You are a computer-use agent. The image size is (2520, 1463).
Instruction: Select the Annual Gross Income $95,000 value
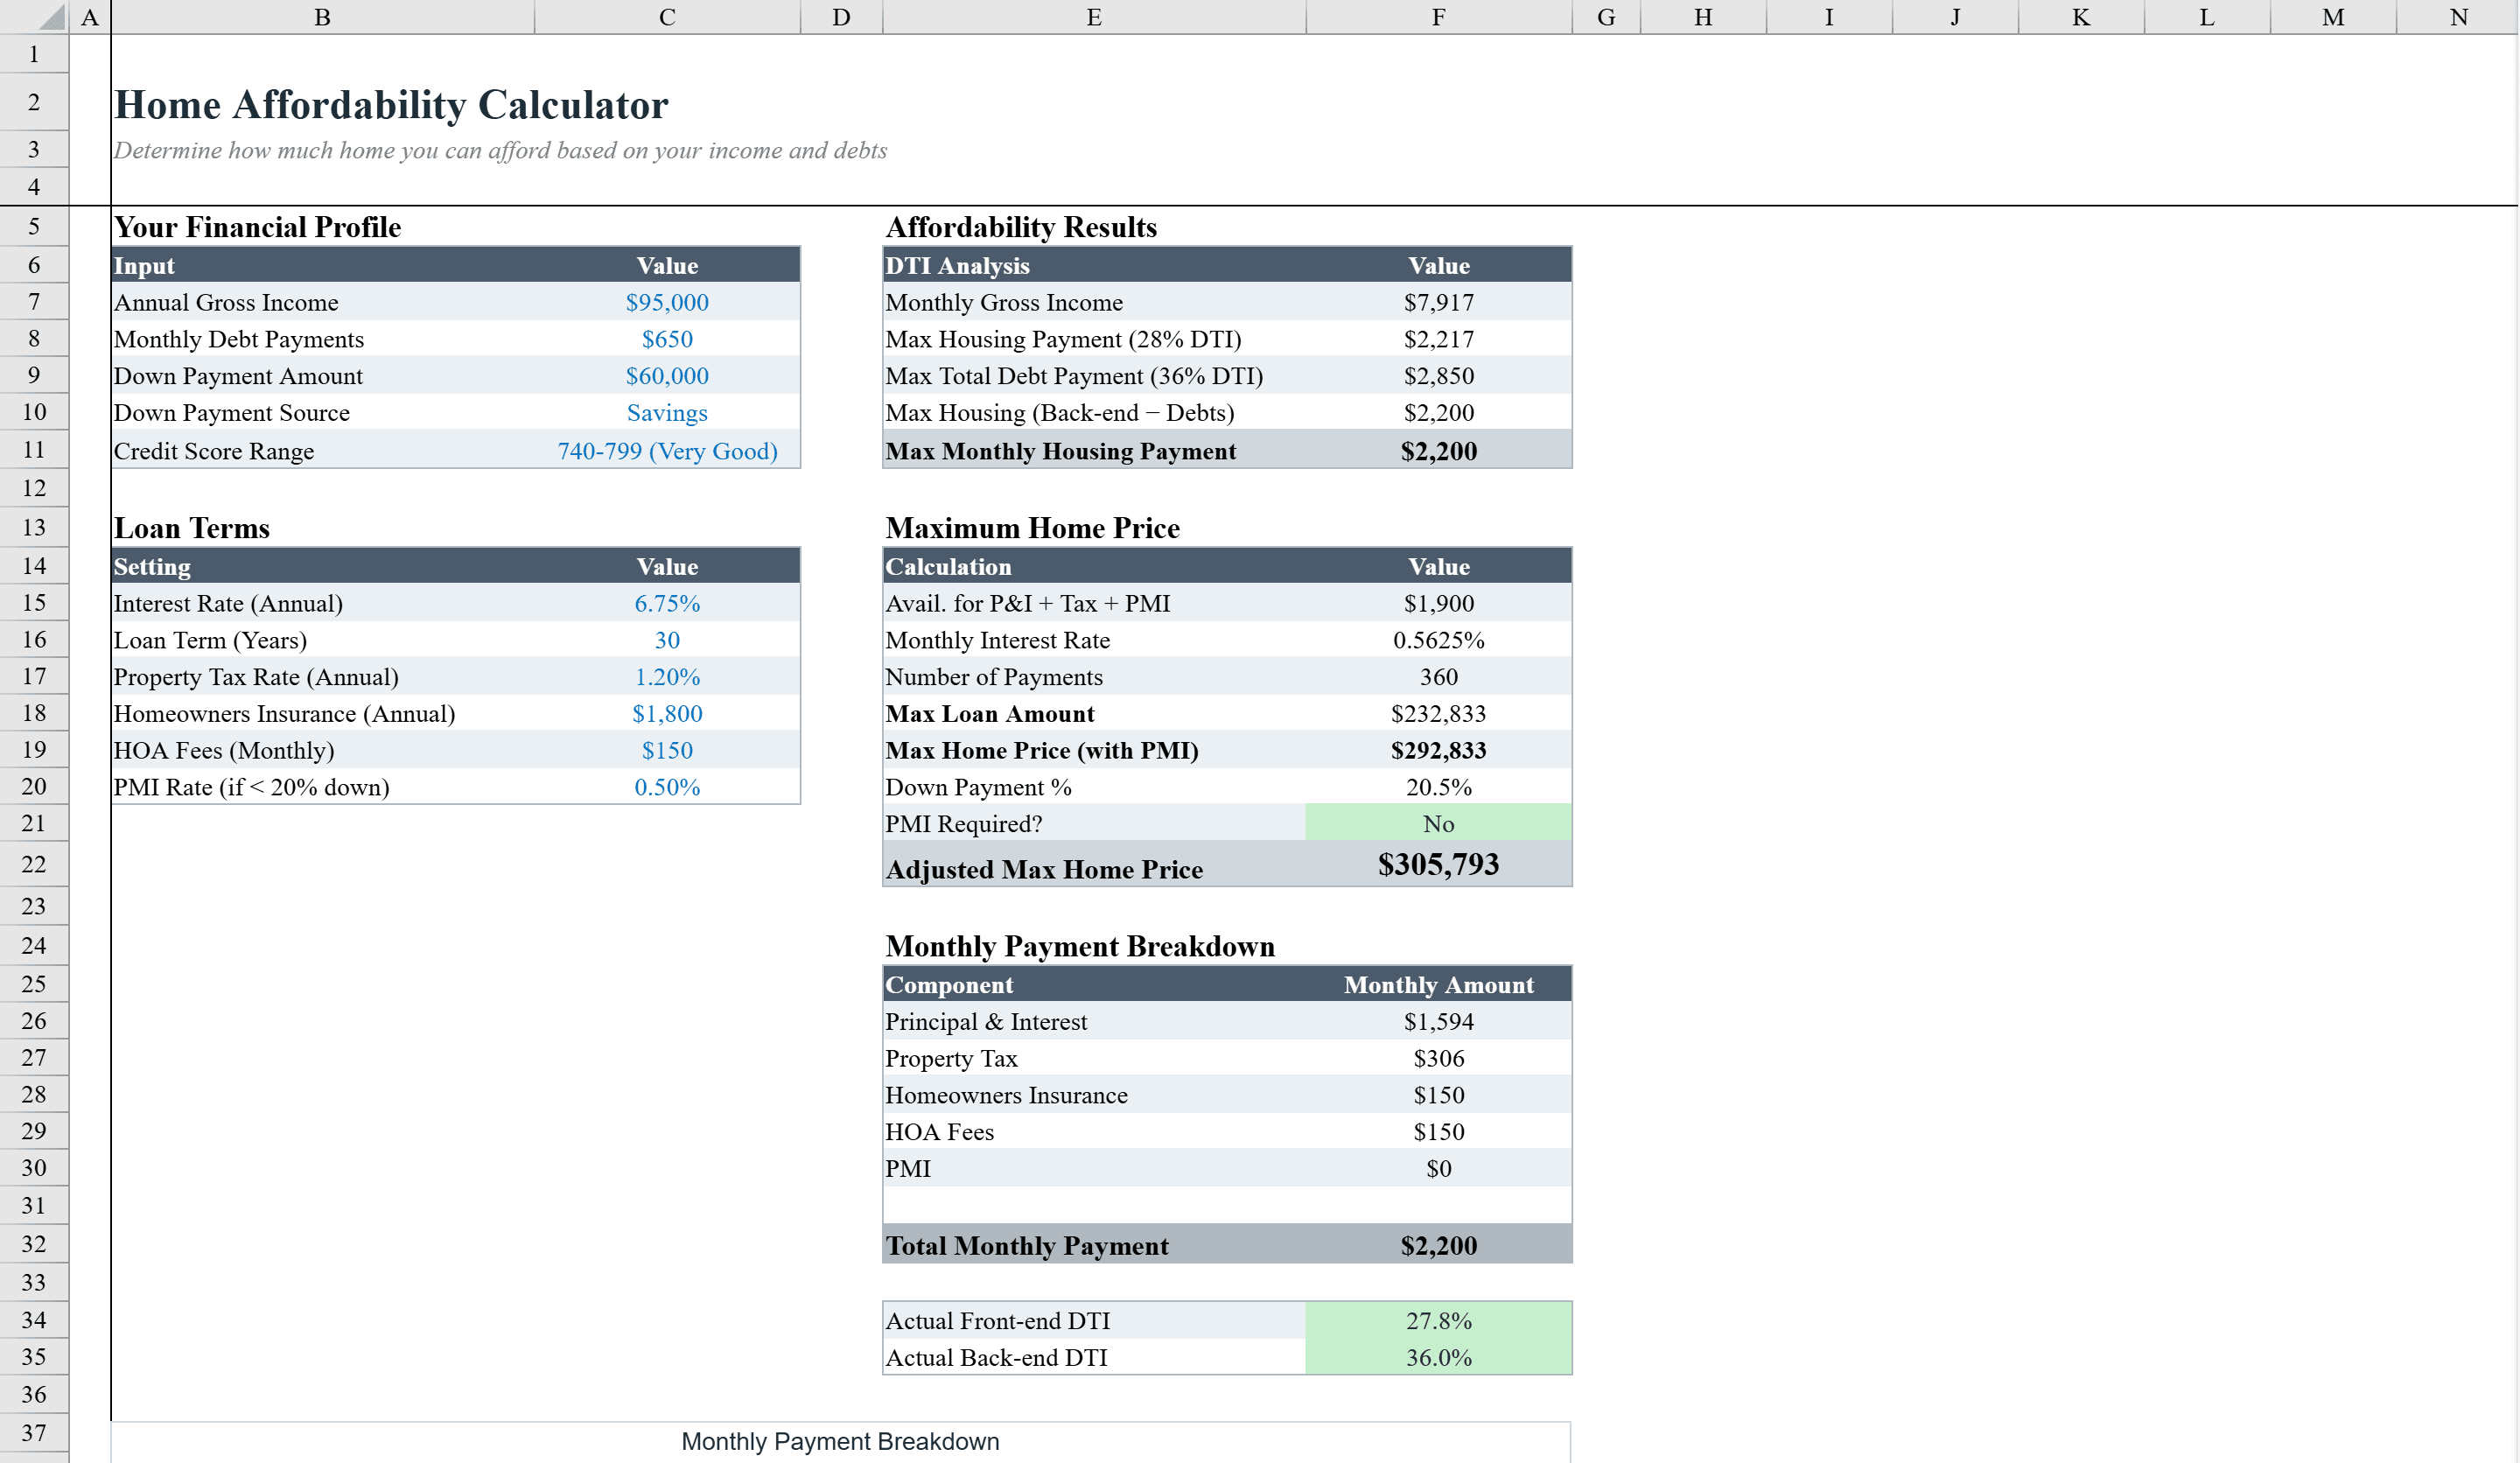(666, 302)
